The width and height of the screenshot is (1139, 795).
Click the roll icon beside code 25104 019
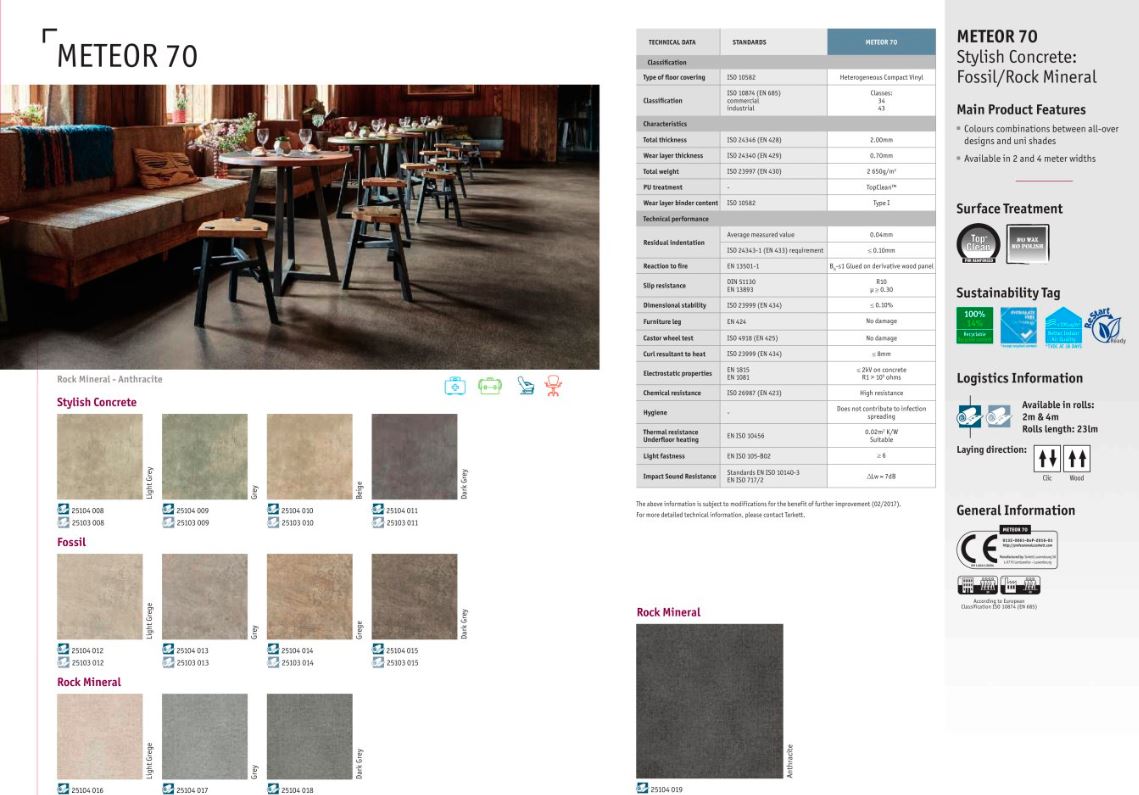[x=642, y=788]
